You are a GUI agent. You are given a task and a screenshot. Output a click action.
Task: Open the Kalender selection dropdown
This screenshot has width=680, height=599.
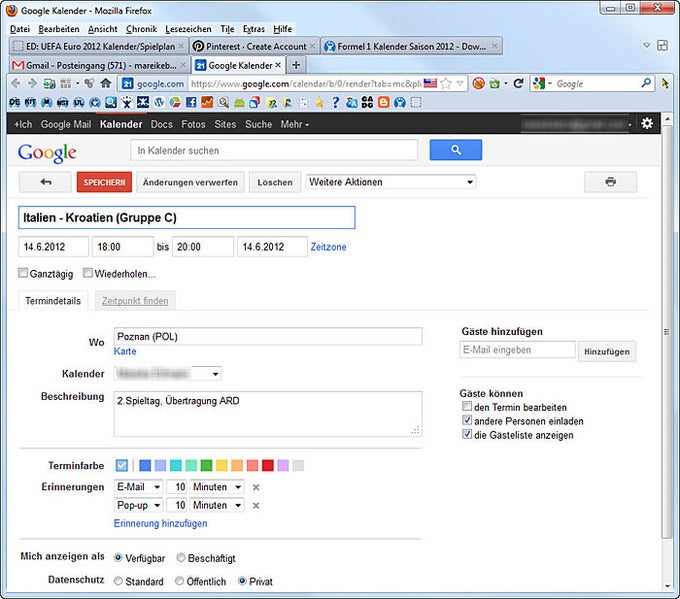[x=168, y=373]
